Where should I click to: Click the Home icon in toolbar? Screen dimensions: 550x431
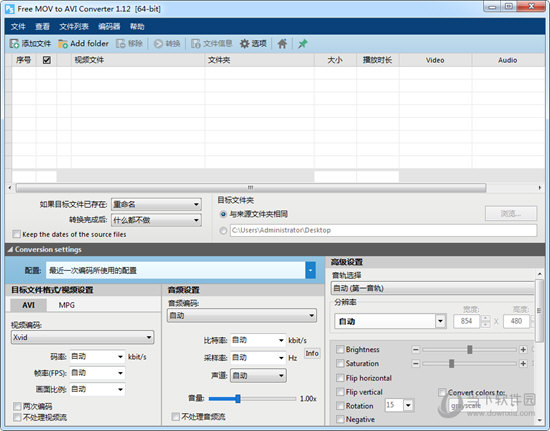pyautogui.click(x=282, y=43)
